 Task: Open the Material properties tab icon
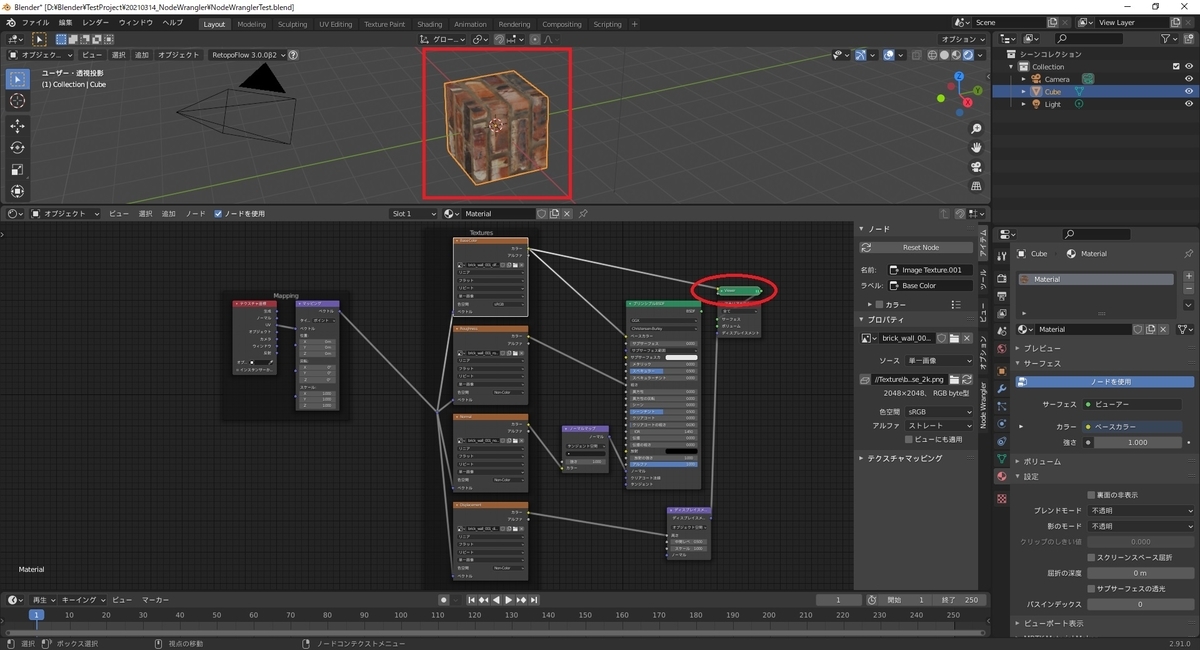[x=1001, y=476]
